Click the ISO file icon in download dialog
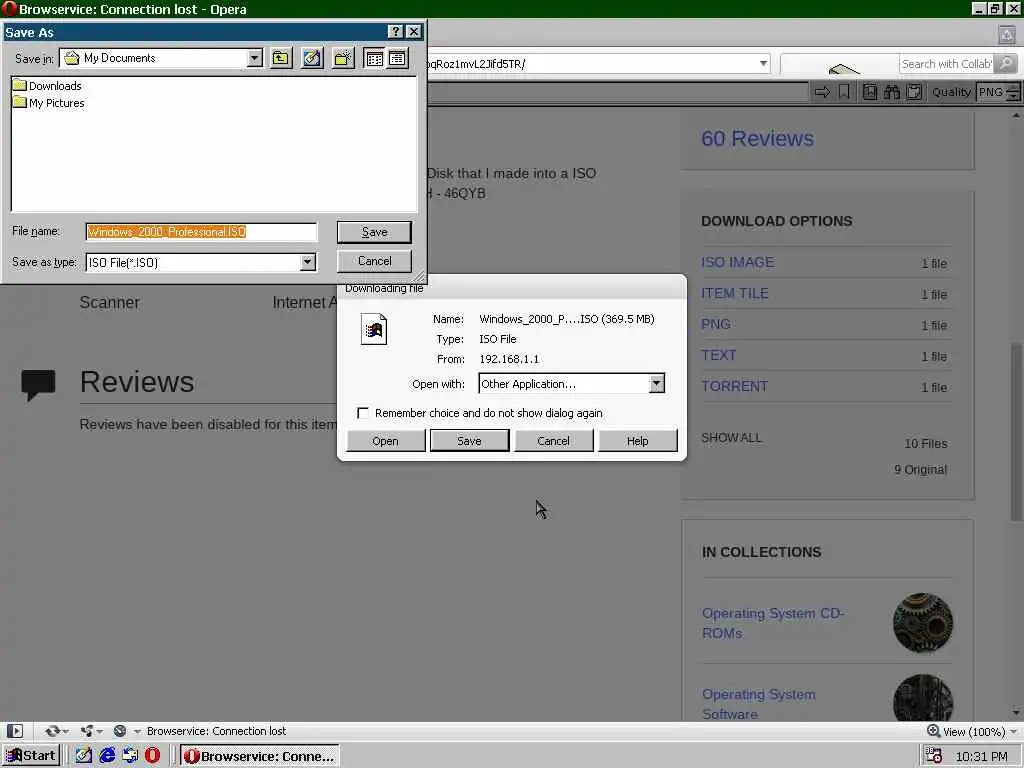1024x768 pixels. point(374,329)
